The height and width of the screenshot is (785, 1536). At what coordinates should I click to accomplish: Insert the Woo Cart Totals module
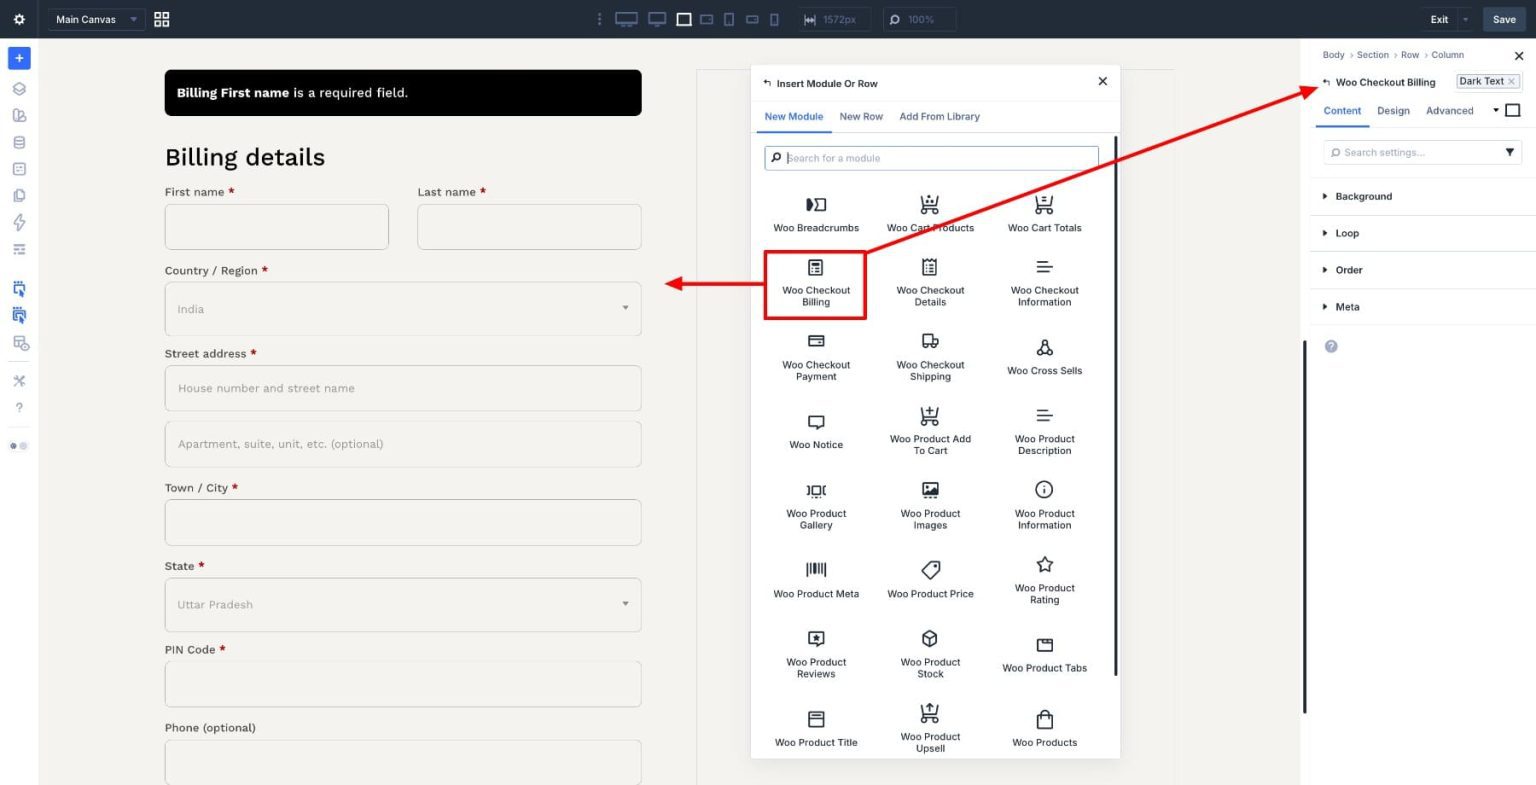[x=1044, y=214]
